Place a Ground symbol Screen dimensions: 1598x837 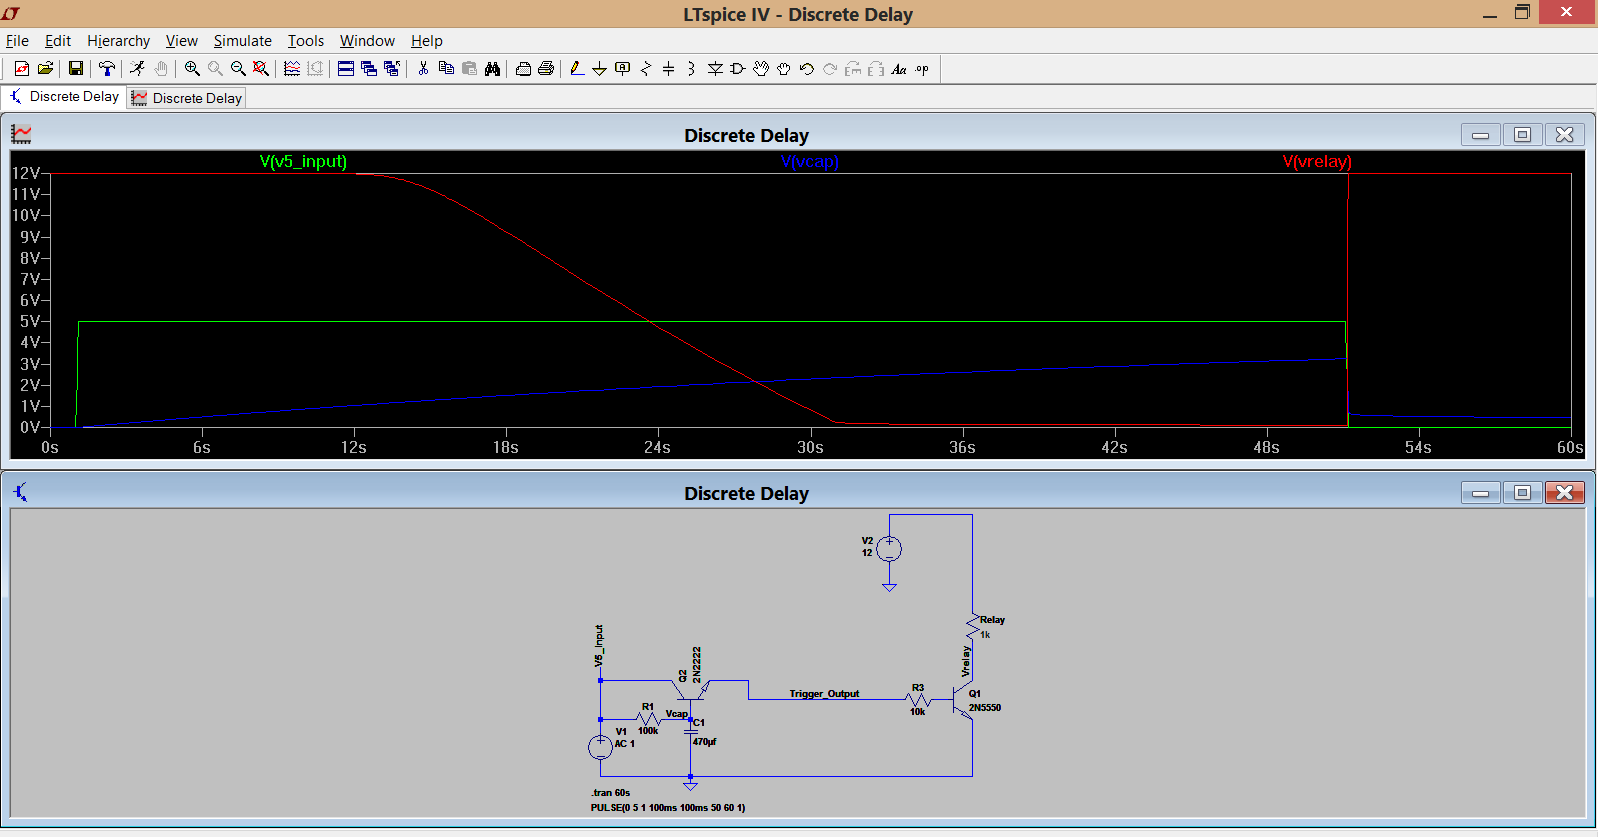click(599, 69)
